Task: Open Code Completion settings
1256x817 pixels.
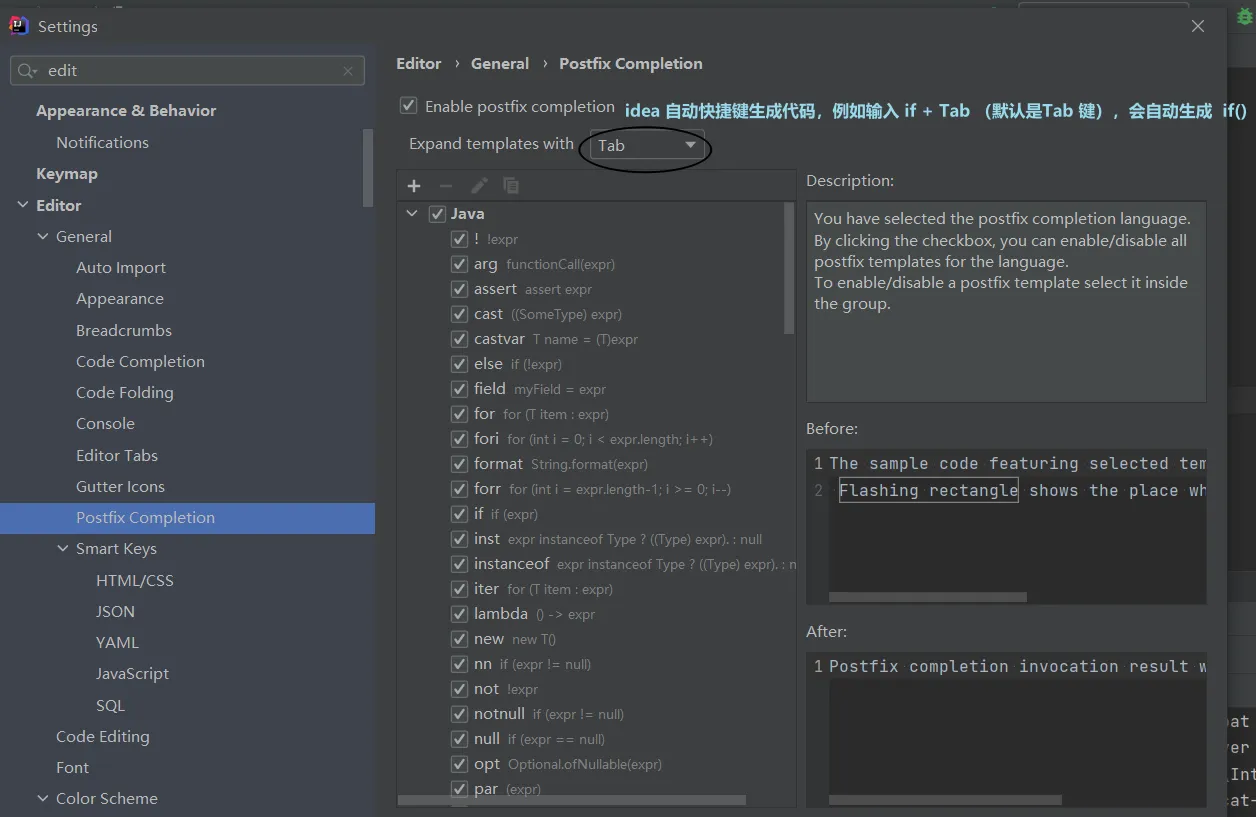Action: click(x=140, y=362)
